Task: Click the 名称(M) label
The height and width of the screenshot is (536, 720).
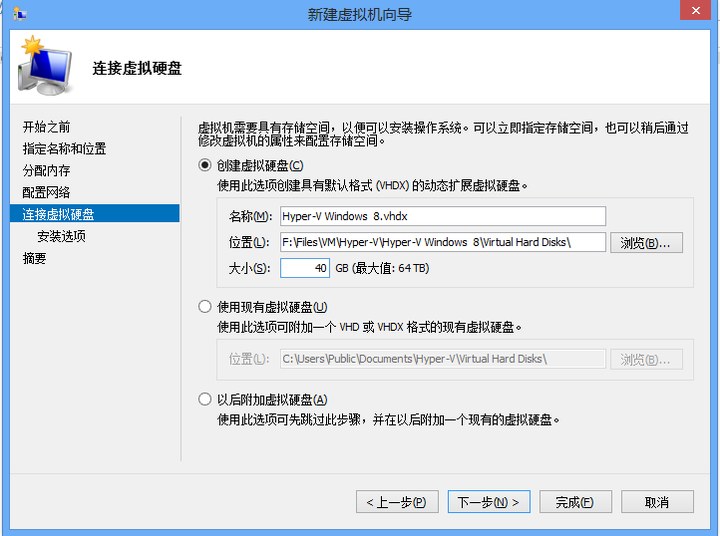Action: click(251, 216)
